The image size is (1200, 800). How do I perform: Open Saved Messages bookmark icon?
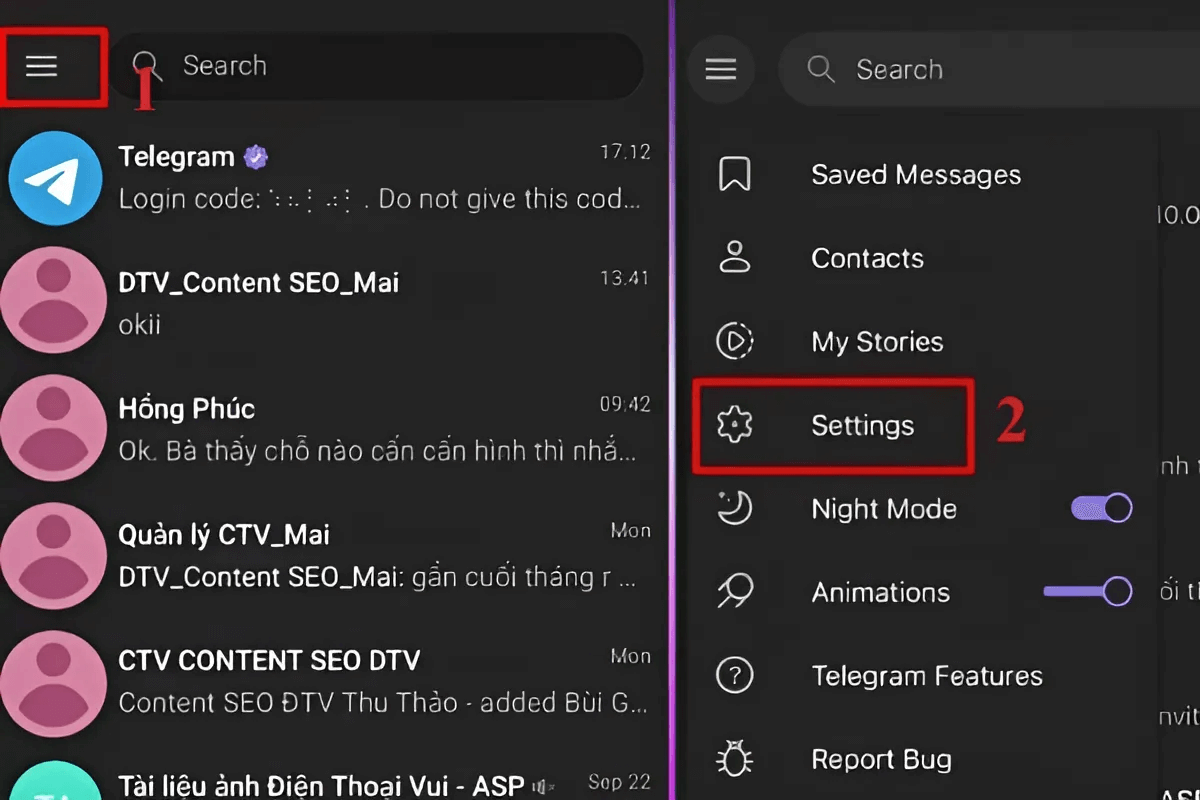click(x=735, y=174)
